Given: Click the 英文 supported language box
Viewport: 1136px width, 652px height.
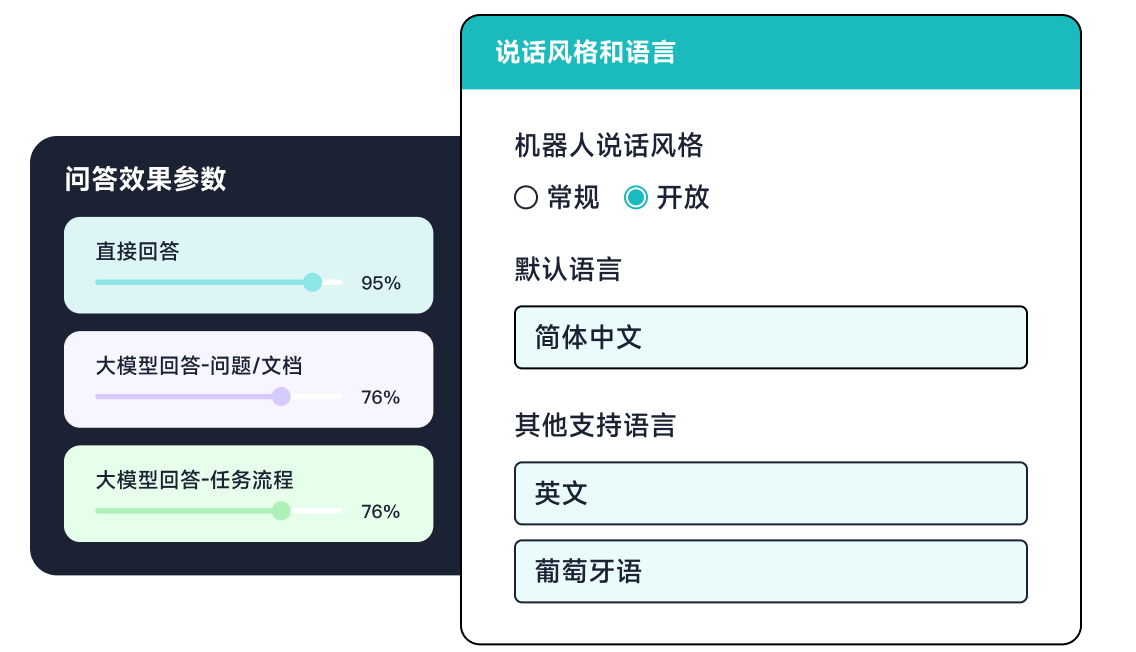Looking at the screenshot, I should pos(770,493).
